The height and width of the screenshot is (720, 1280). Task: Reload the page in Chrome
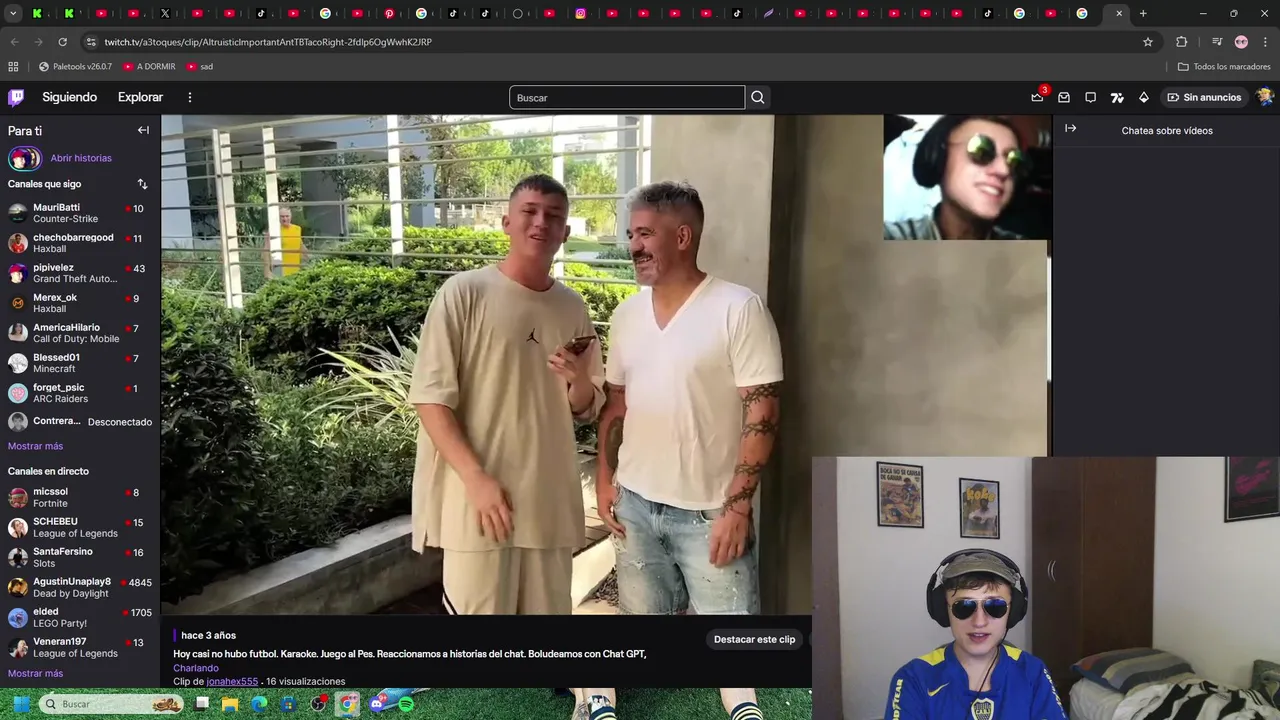click(62, 42)
